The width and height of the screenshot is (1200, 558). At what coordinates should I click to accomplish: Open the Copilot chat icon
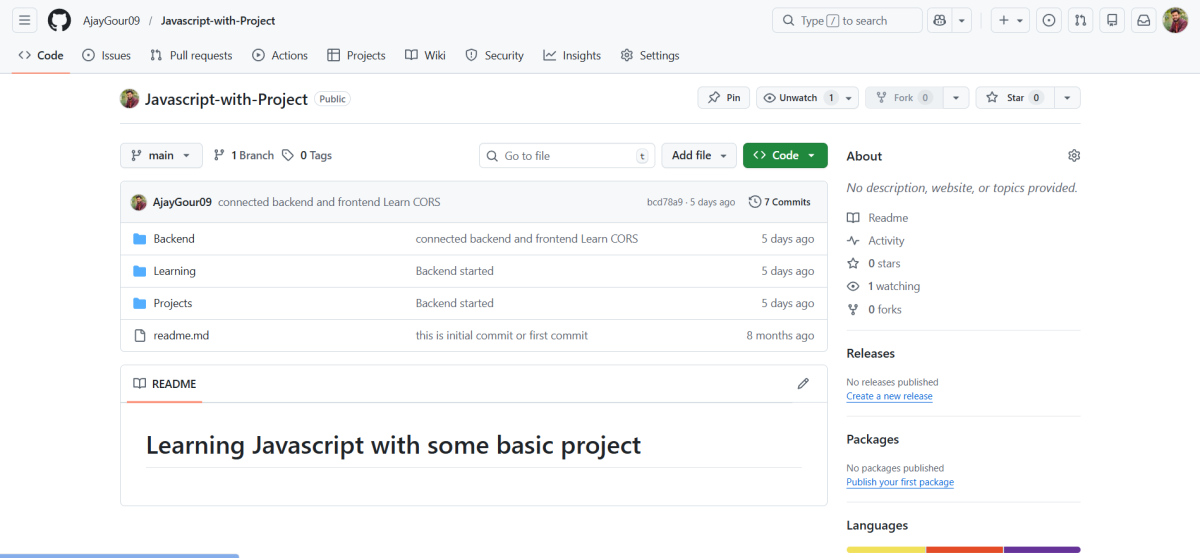point(938,20)
